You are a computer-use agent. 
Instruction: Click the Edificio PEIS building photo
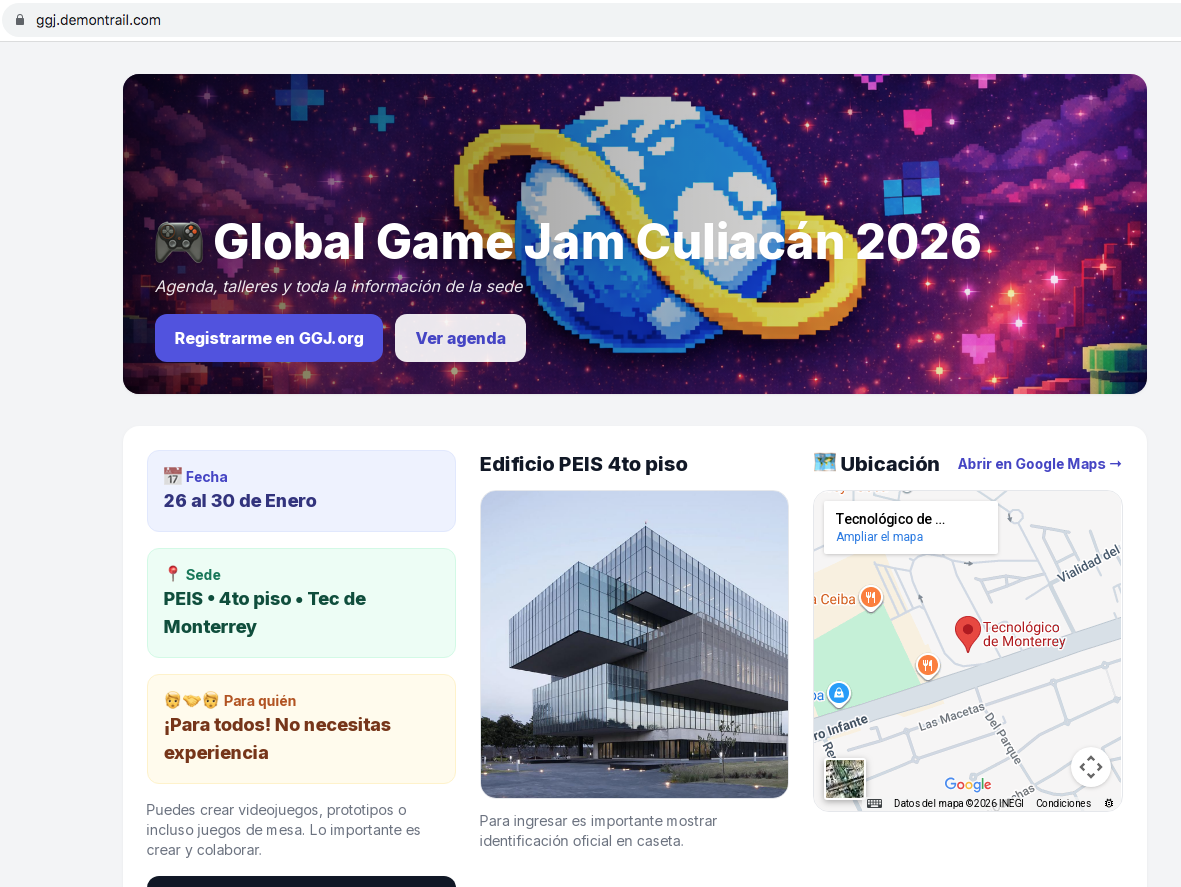tap(634, 644)
